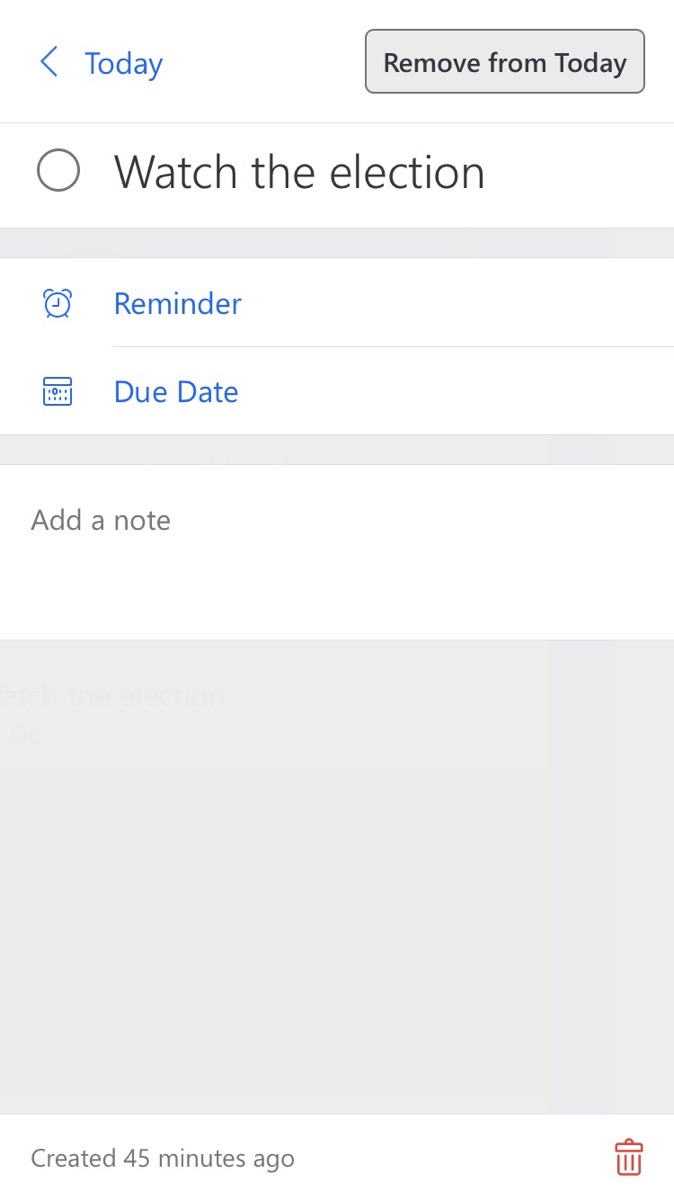The image size is (674, 1200).
Task: Mark Watch the election as complete
Action: pyautogui.click(x=58, y=171)
